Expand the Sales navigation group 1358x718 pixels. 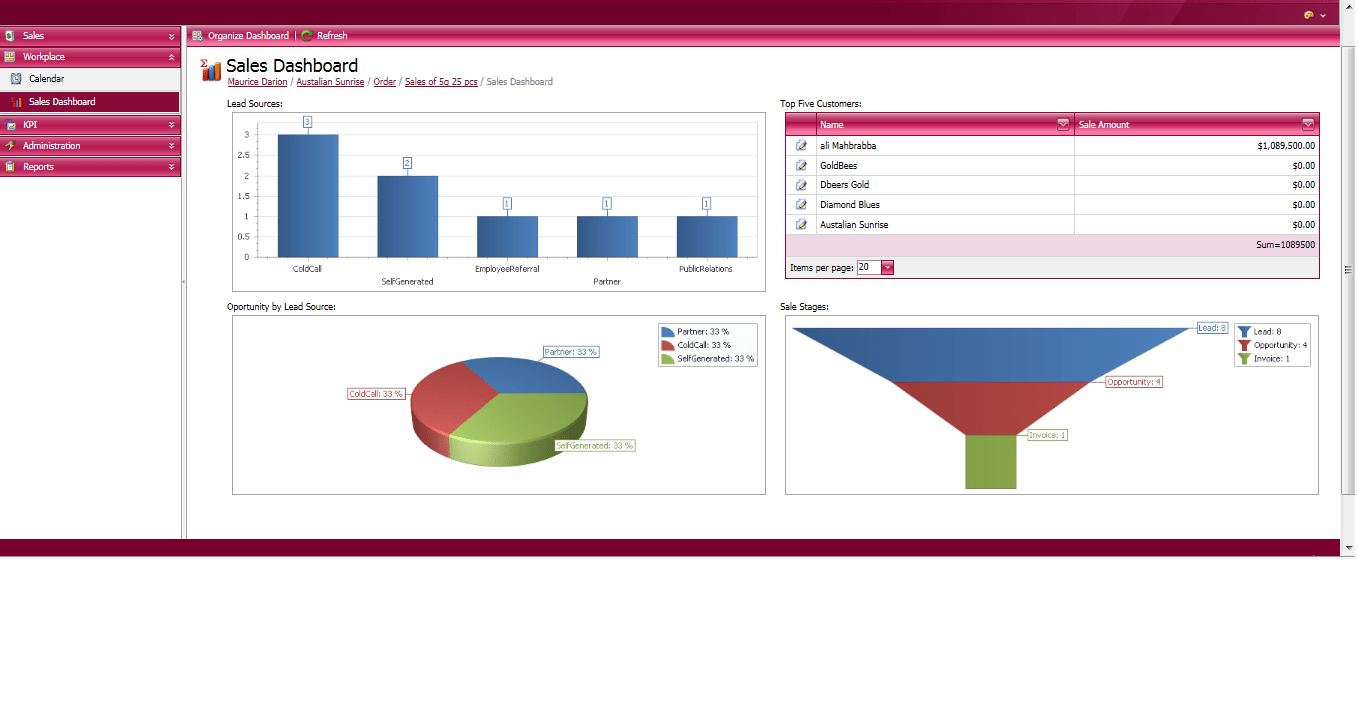pyautogui.click(x=90, y=36)
